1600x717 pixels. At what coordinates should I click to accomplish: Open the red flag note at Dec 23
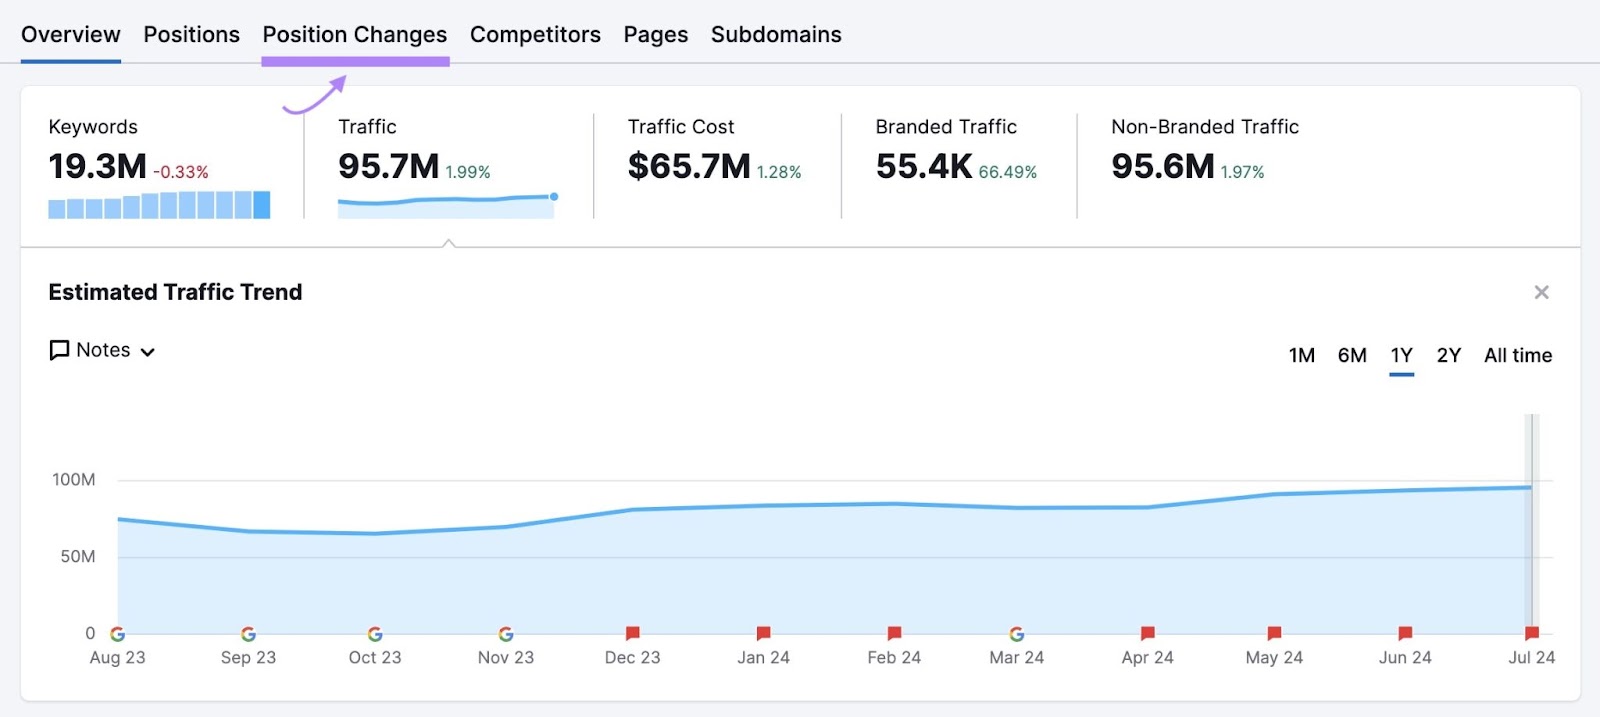pos(632,633)
